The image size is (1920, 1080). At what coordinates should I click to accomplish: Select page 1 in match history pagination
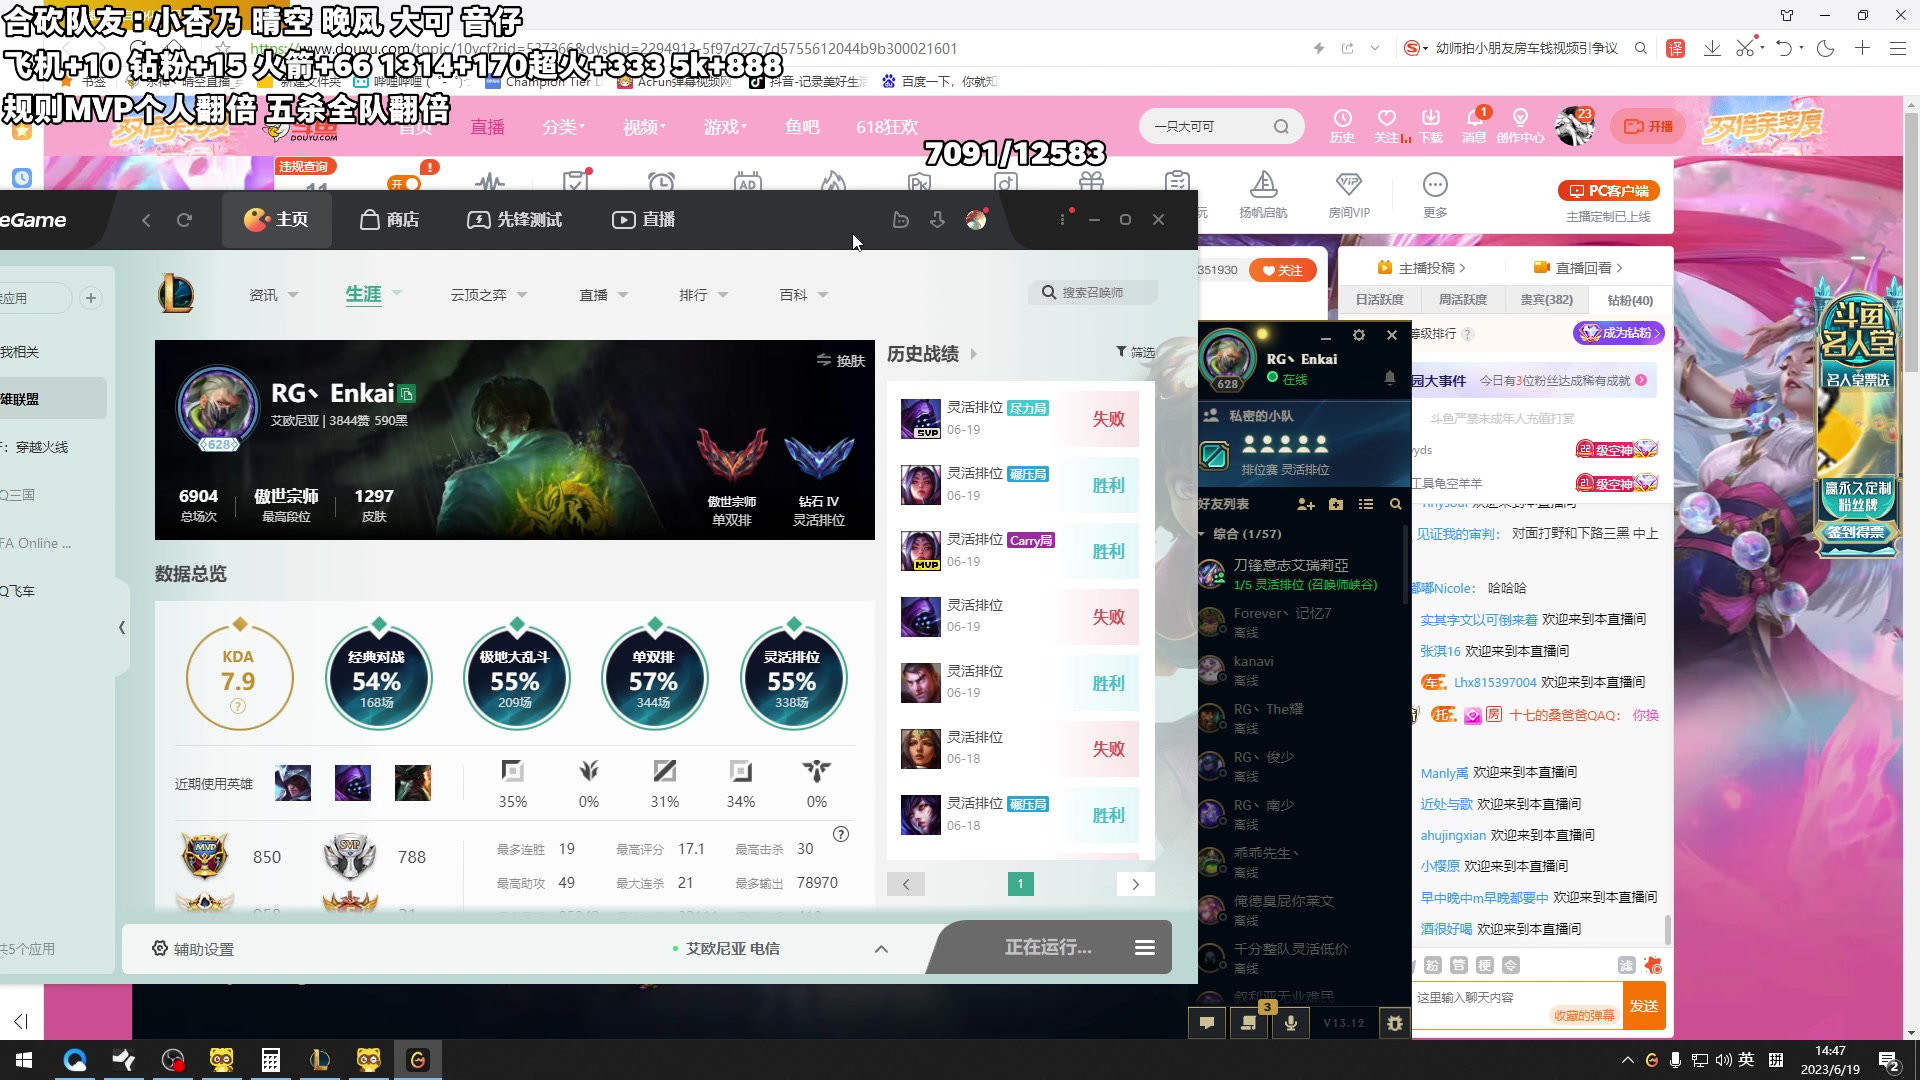click(x=1020, y=884)
